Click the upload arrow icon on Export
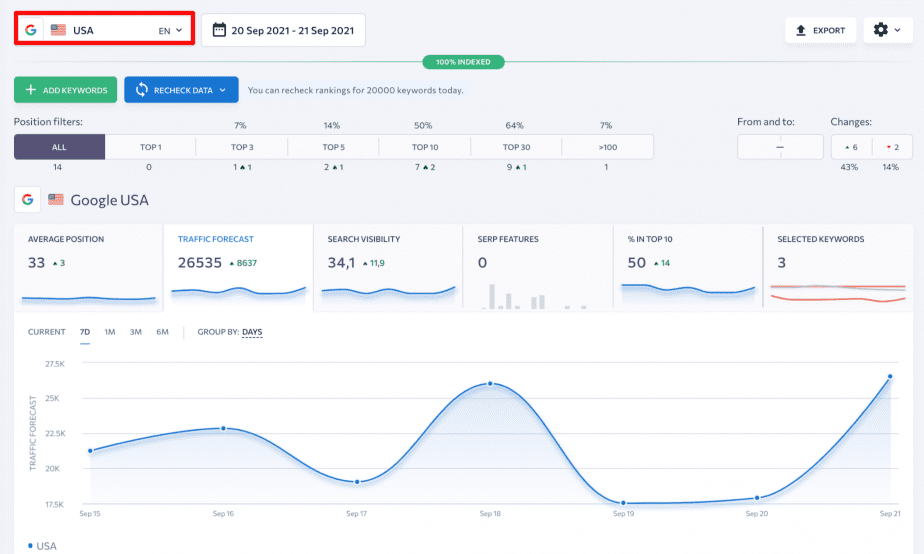The height and width of the screenshot is (554, 924). (801, 30)
